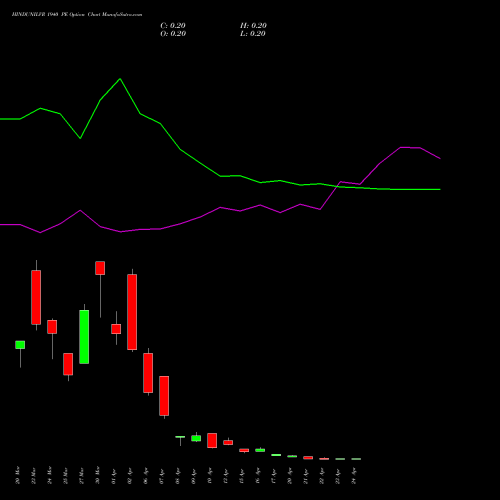Click the 27 Mar date label

pyautogui.click(x=81, y=476)
